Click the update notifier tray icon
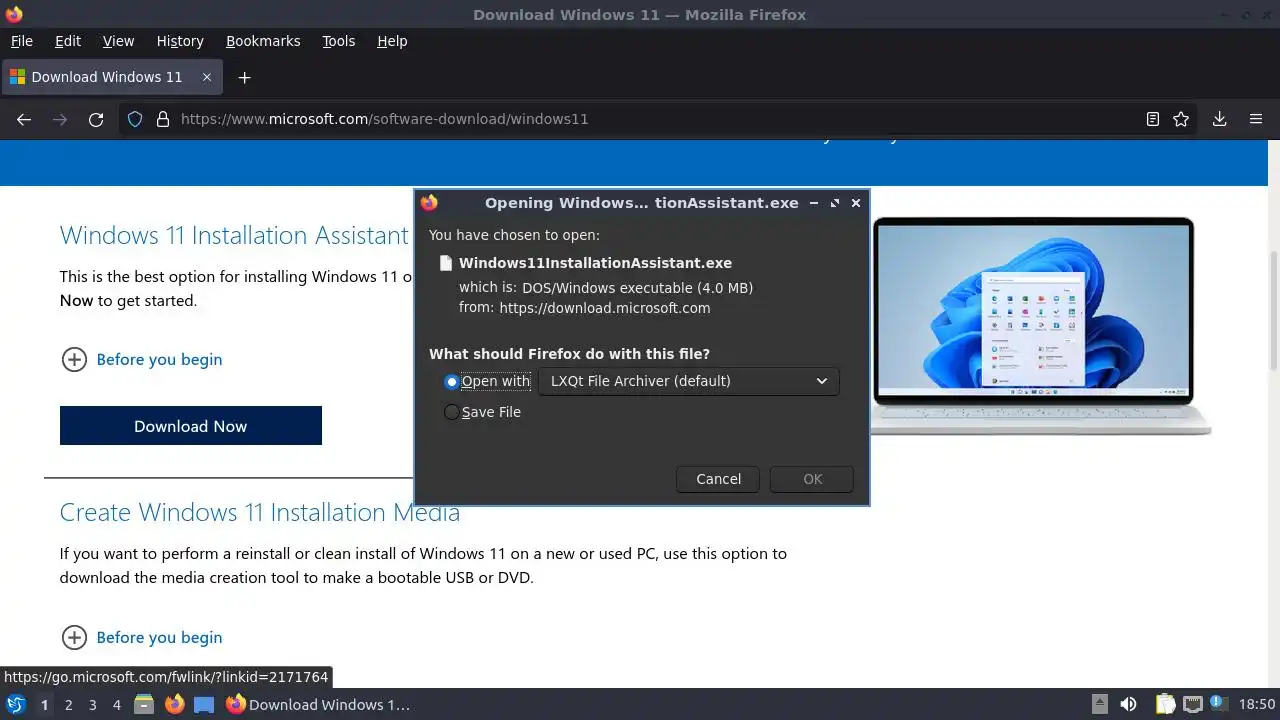 tap(1218, 705)
